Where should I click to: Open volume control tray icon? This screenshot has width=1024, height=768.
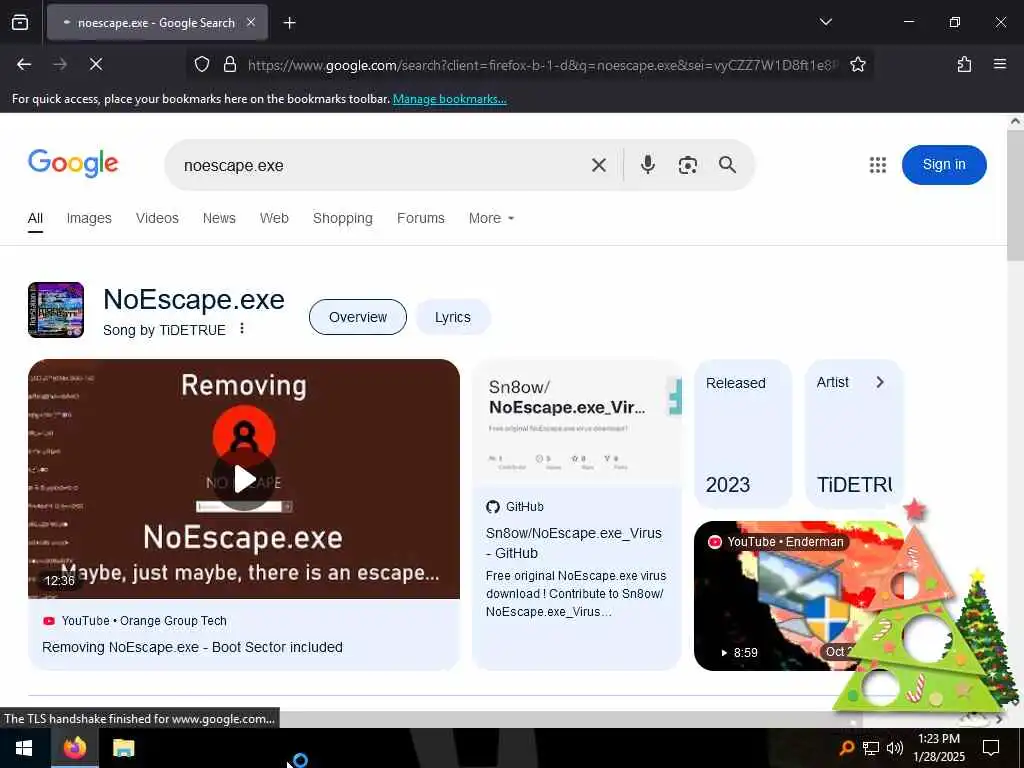tap(894, 748)
